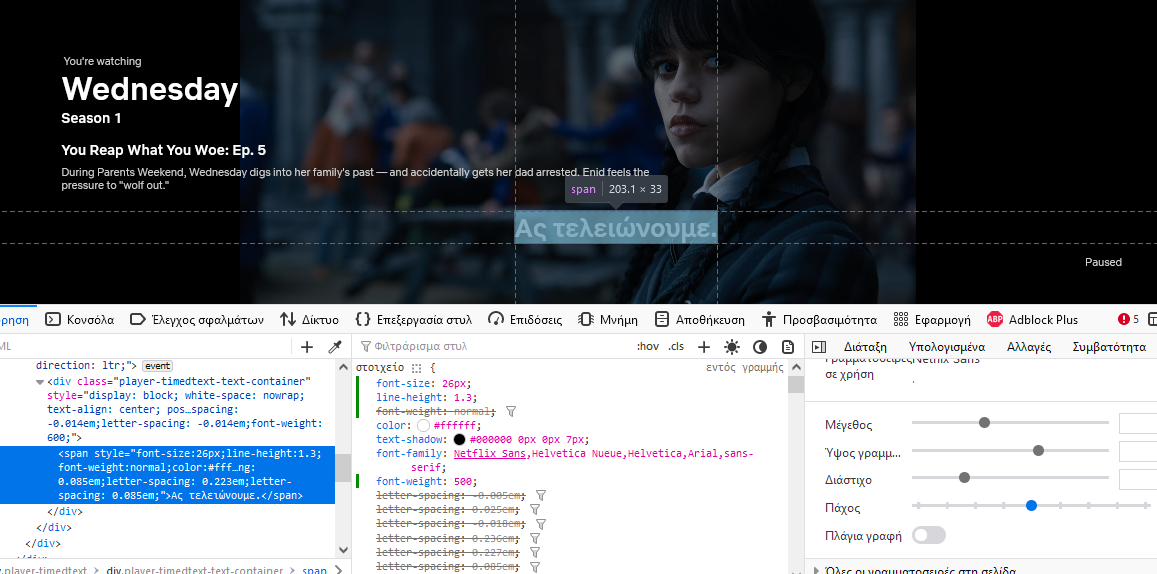Open the Αλλαγές changes tab
Screen dimensions: 1157x574
pyautogui.click(x=1029, y=347)
